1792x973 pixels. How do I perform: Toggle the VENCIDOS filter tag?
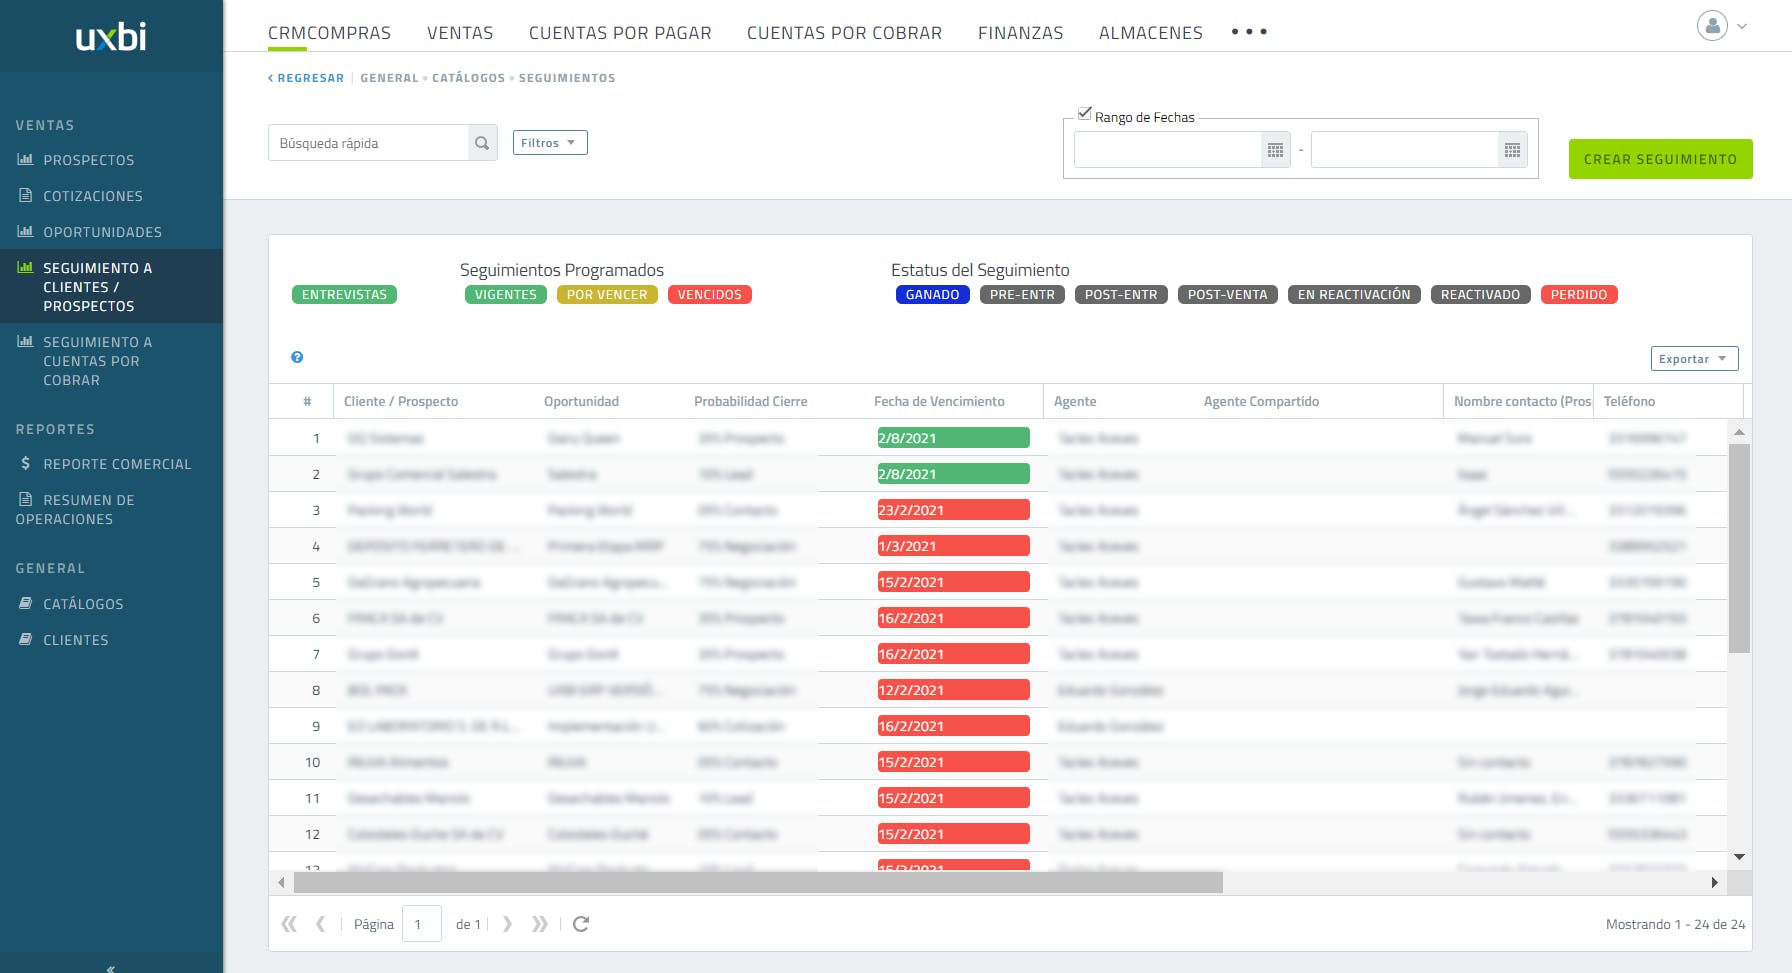click(710, 295)
